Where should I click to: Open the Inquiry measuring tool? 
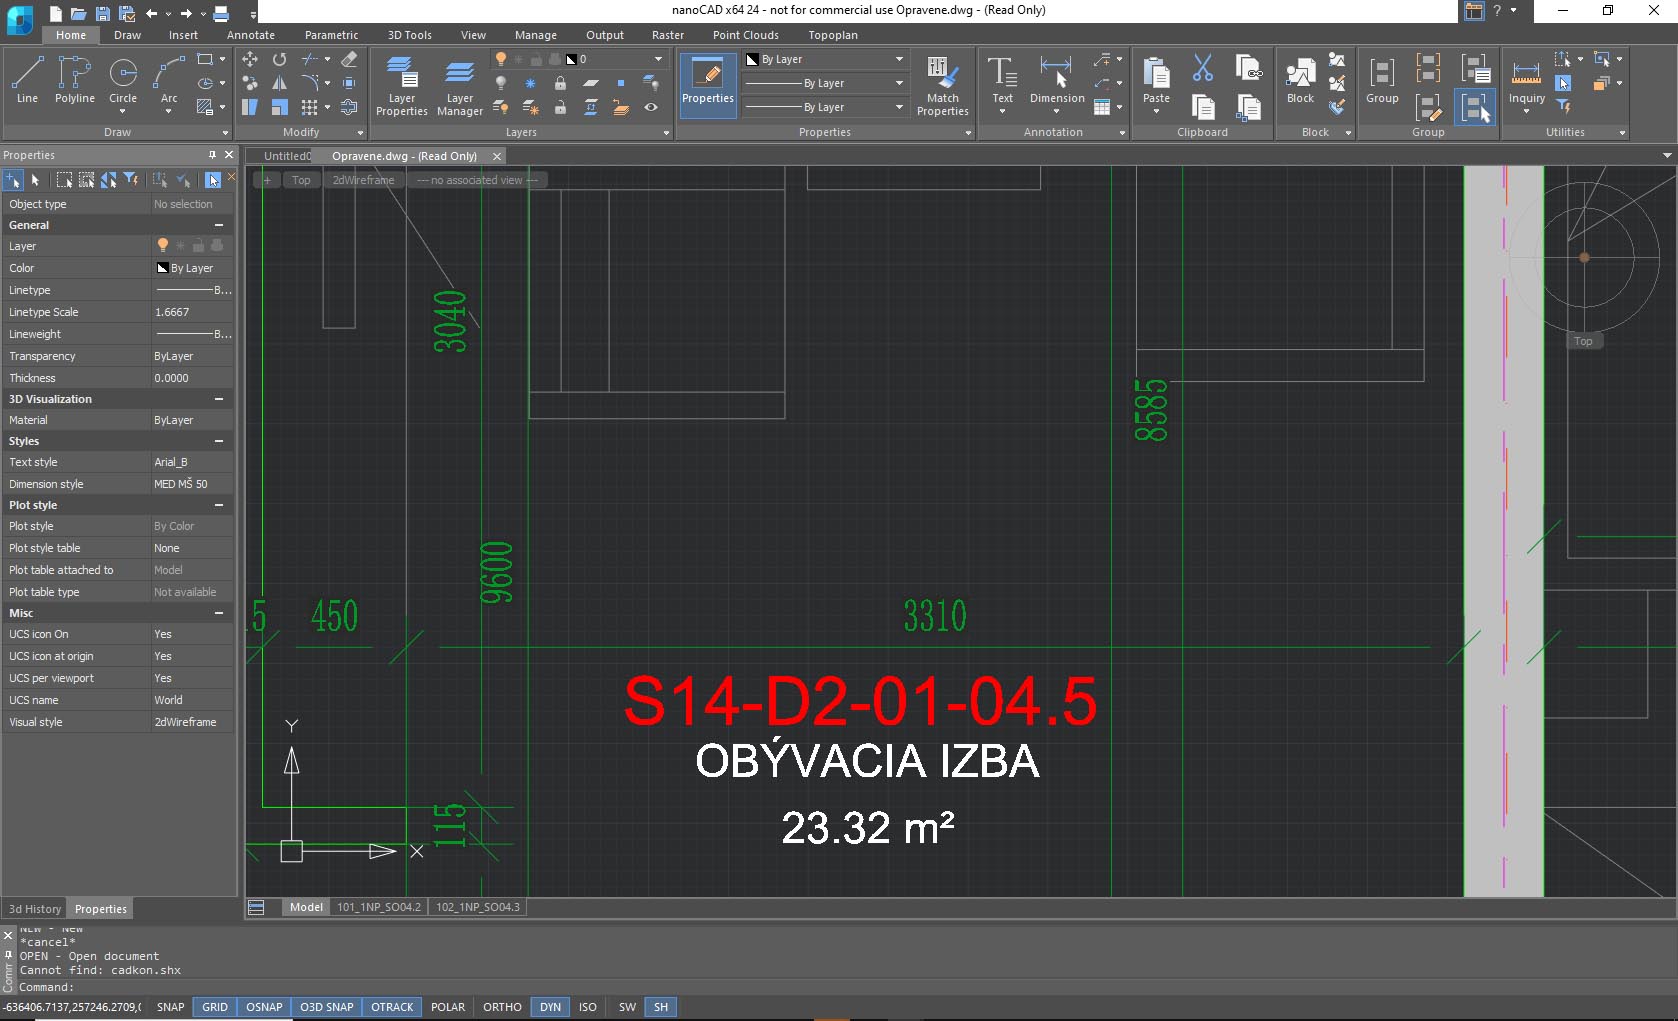[x=1526, y=80]
